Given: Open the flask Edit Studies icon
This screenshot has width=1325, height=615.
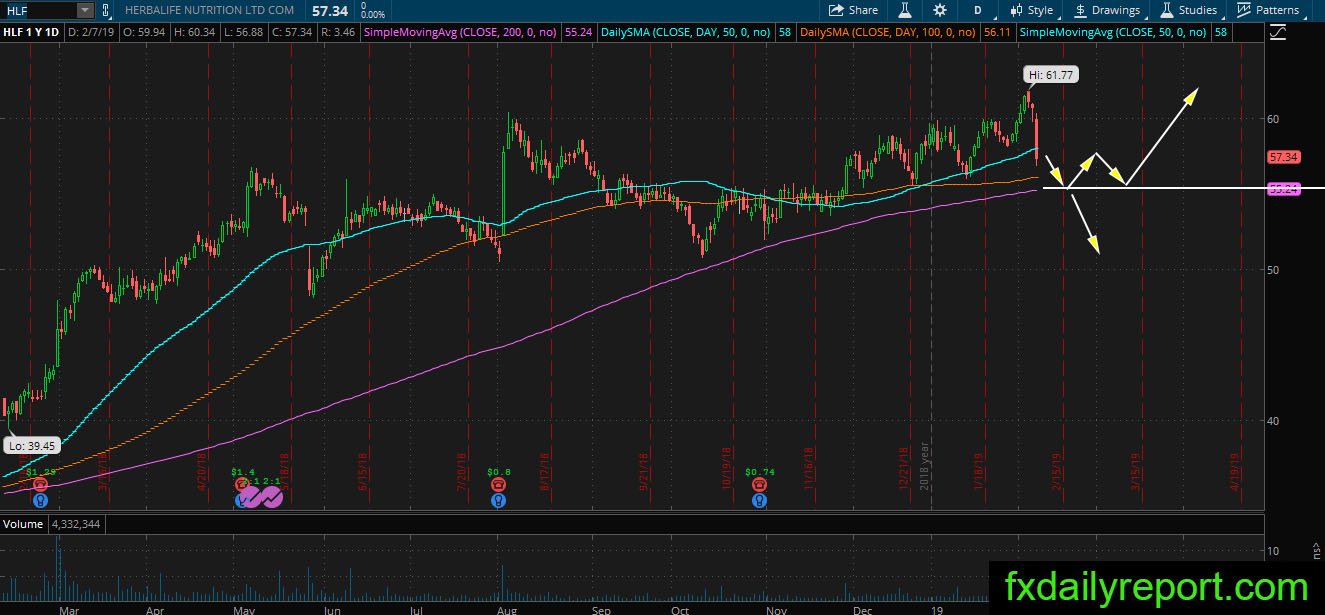Looking at the screenshot, I should pyautogui.click(x=905, y=10).
